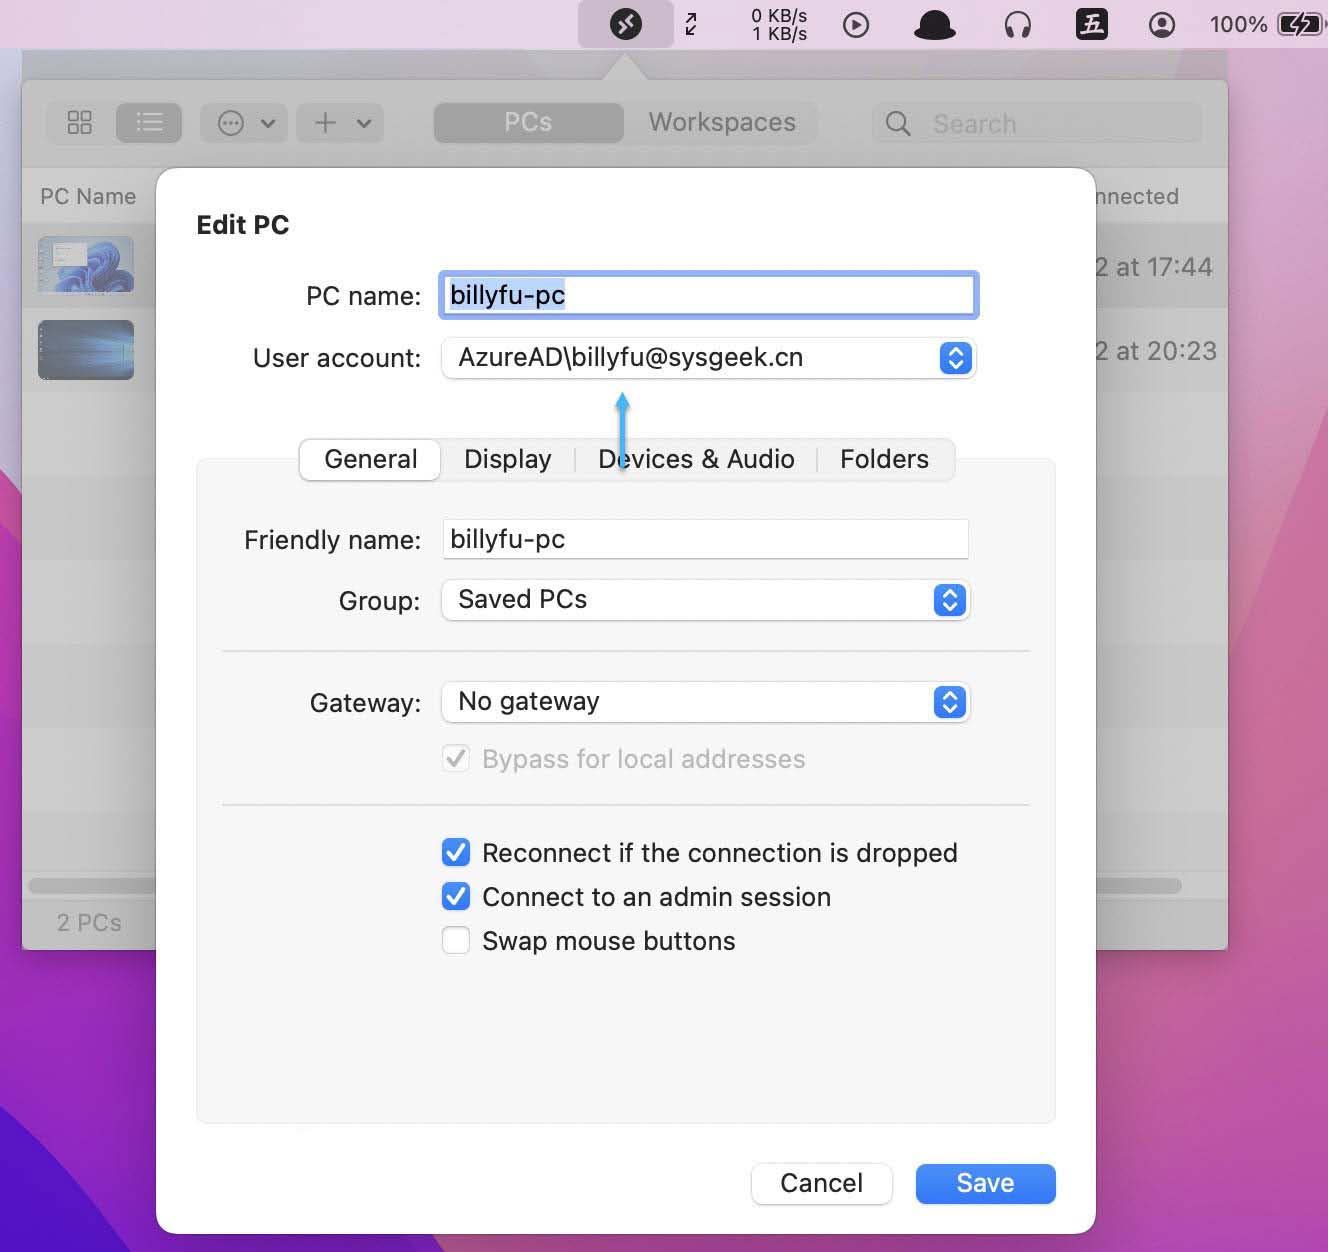Switch to grid view icon

pos(80,123)
